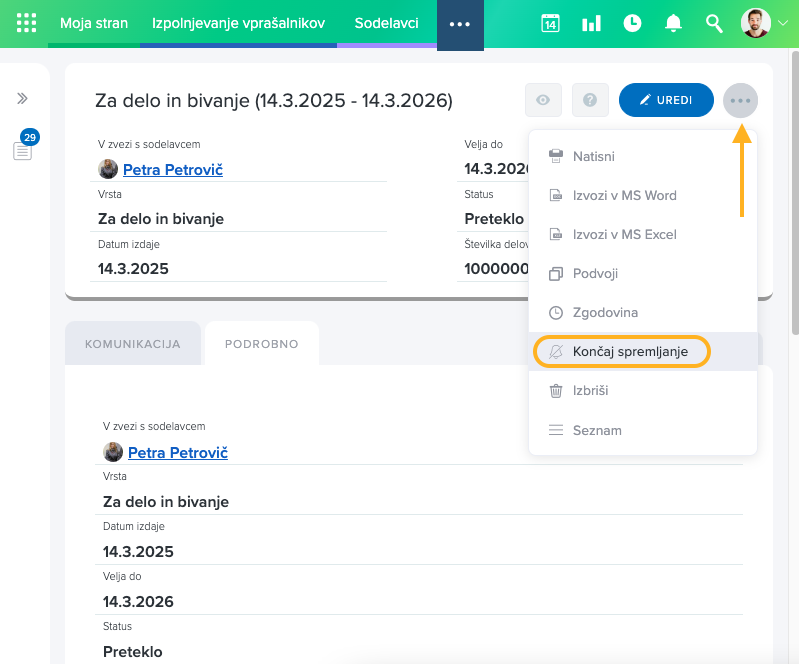Screen dimensions: 799x664
Task: Select Končaj spremljanje from the menu
Action: tap(630, 352)
